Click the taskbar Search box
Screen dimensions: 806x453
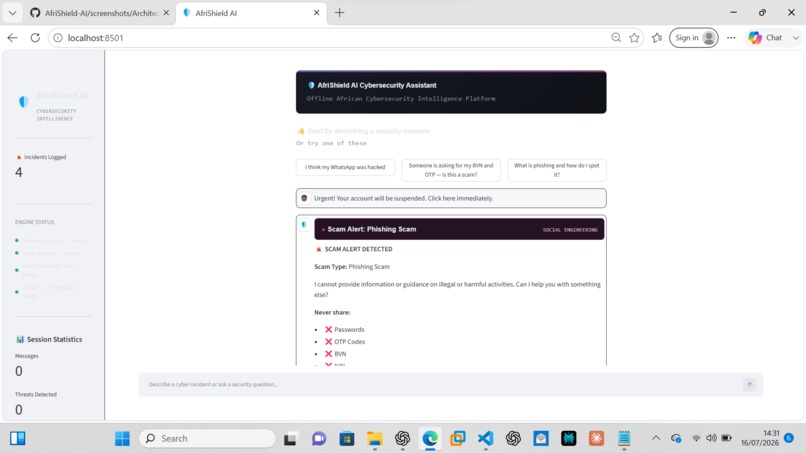(207, 438)
